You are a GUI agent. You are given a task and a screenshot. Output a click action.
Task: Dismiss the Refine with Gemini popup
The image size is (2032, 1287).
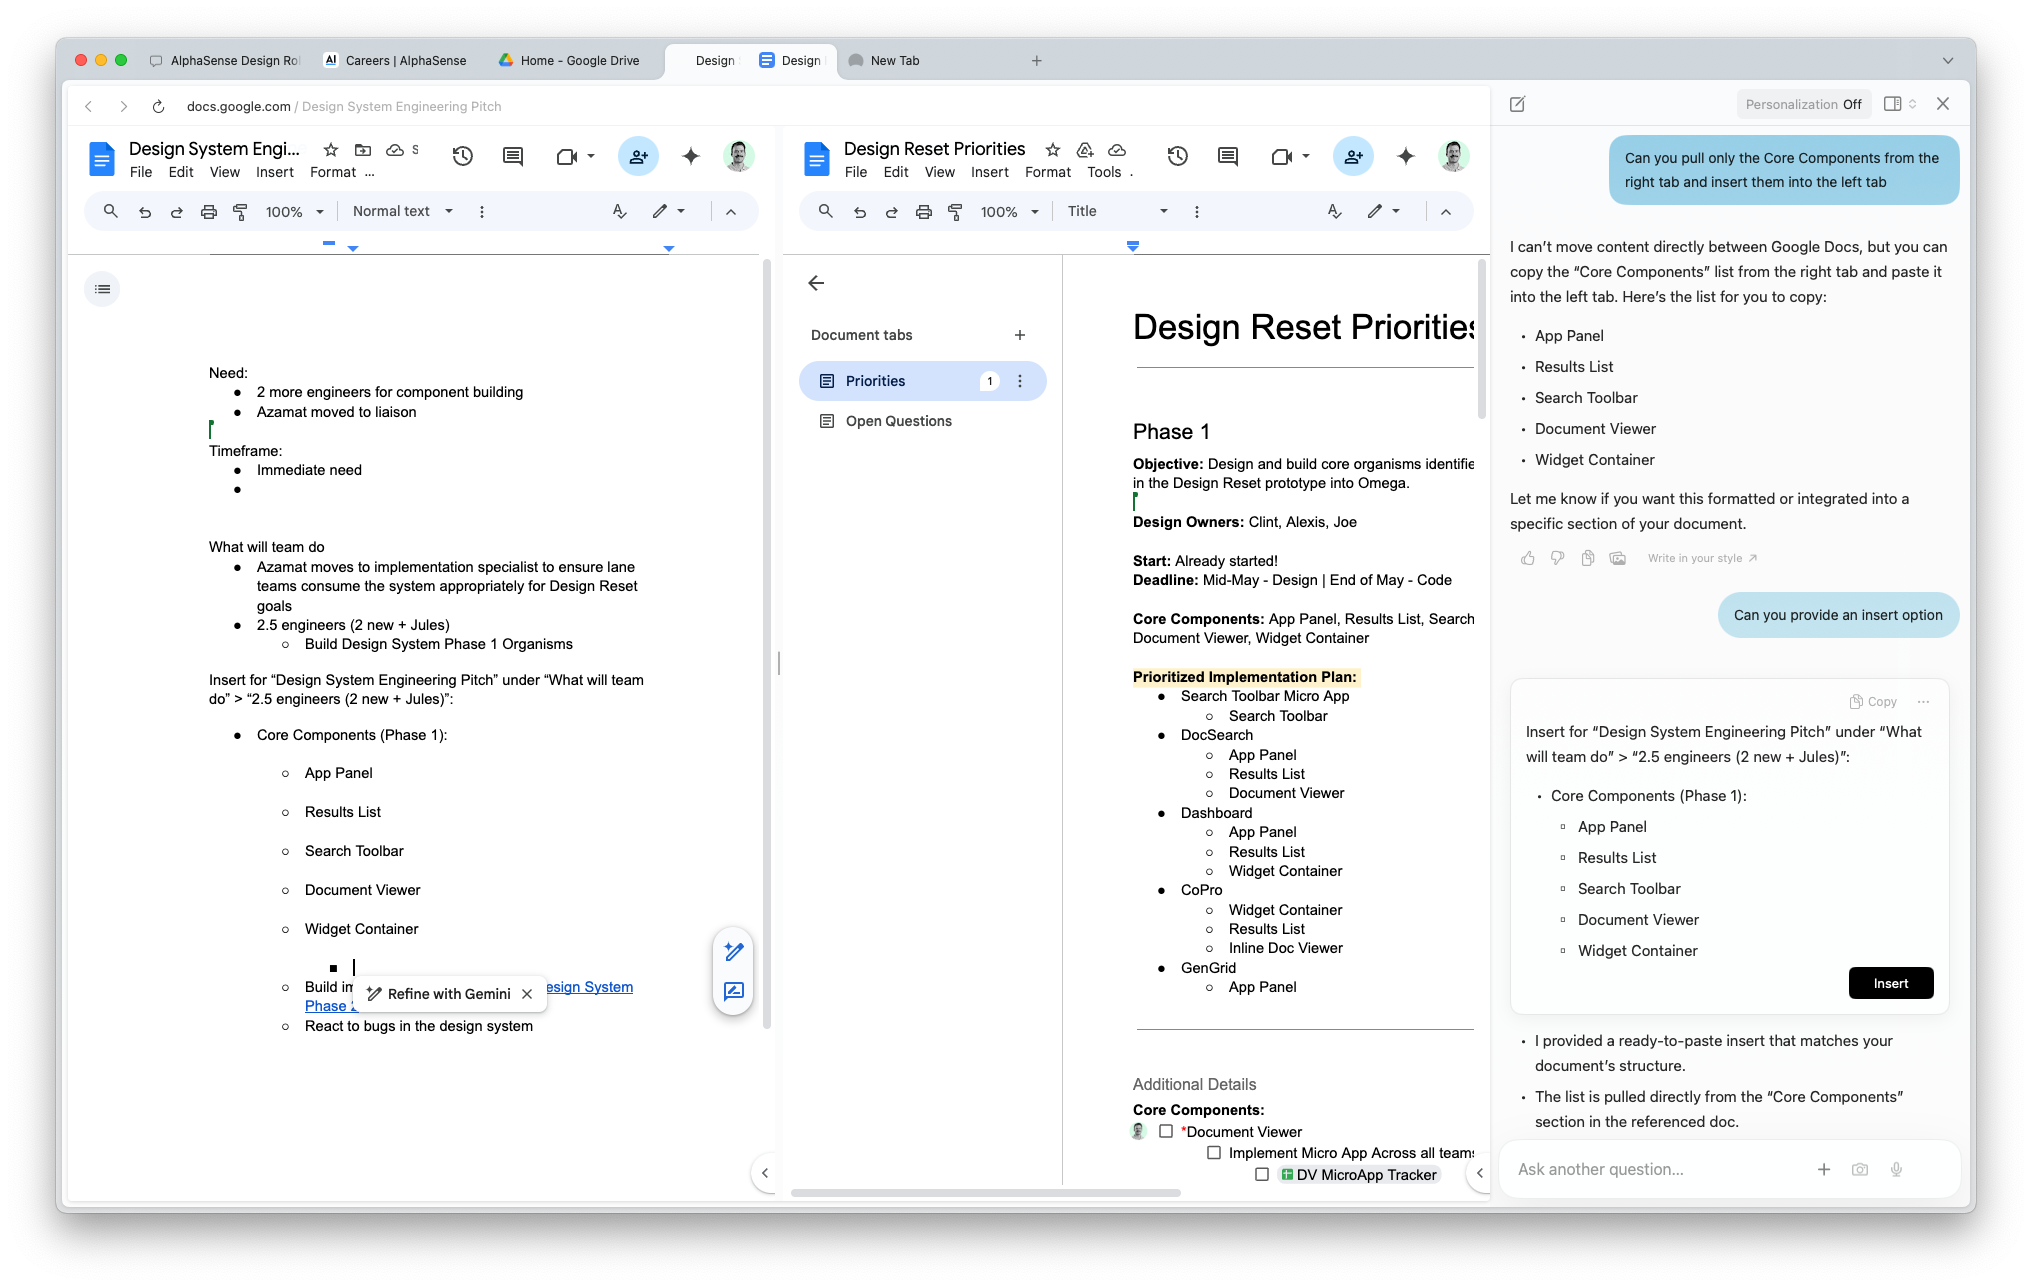(527, 994)
